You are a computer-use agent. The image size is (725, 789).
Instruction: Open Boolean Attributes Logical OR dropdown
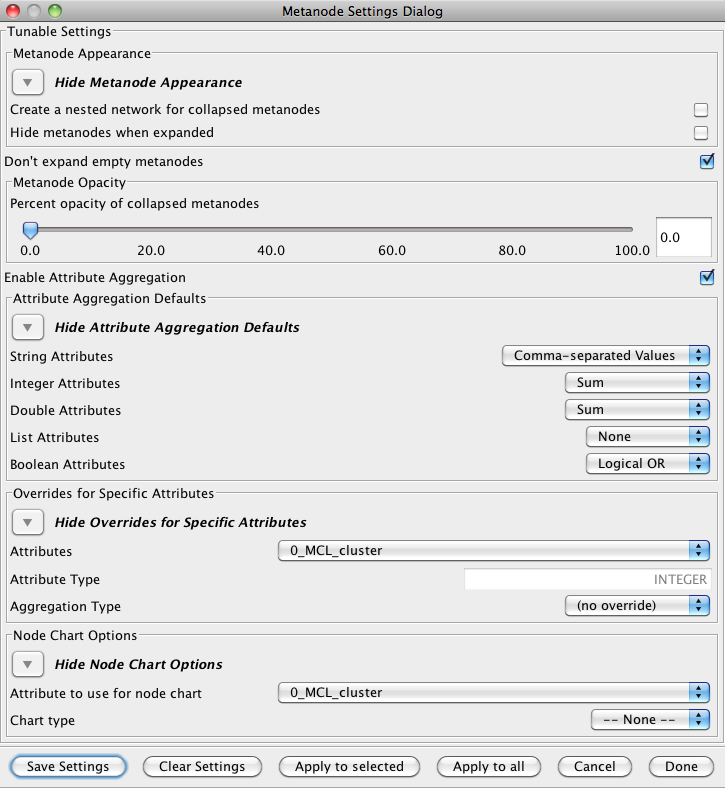pyautogui.click(x=647, y=464)
